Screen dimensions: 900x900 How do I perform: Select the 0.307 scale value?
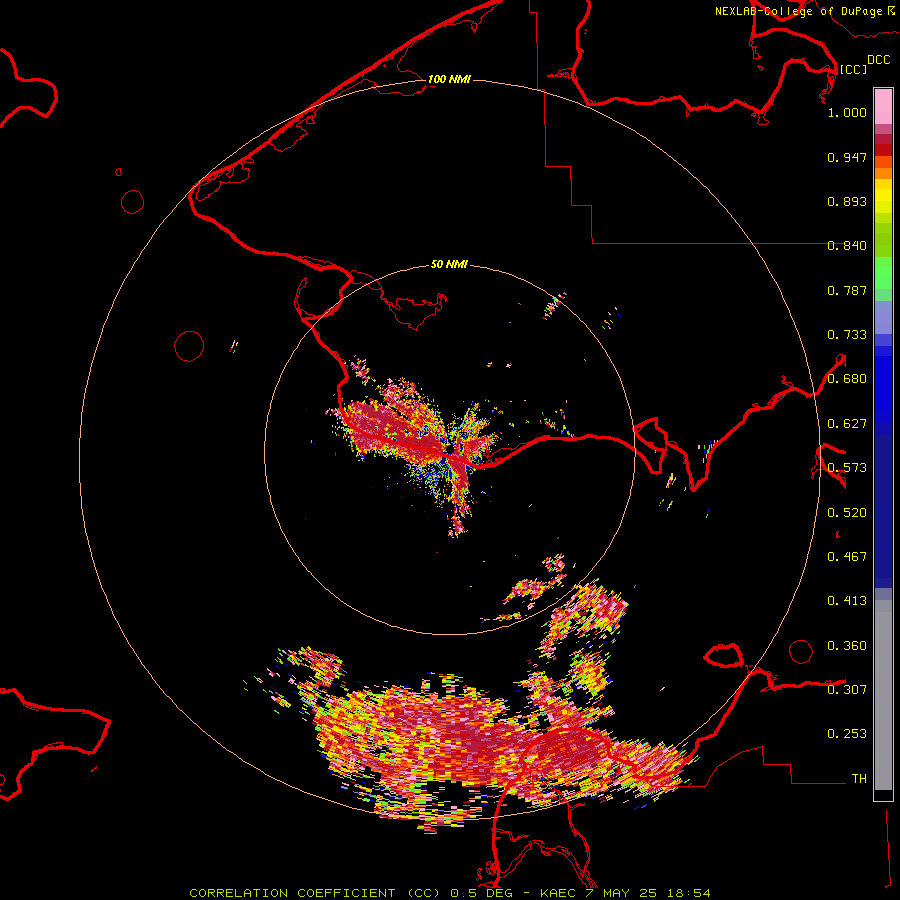click(847, 690)
